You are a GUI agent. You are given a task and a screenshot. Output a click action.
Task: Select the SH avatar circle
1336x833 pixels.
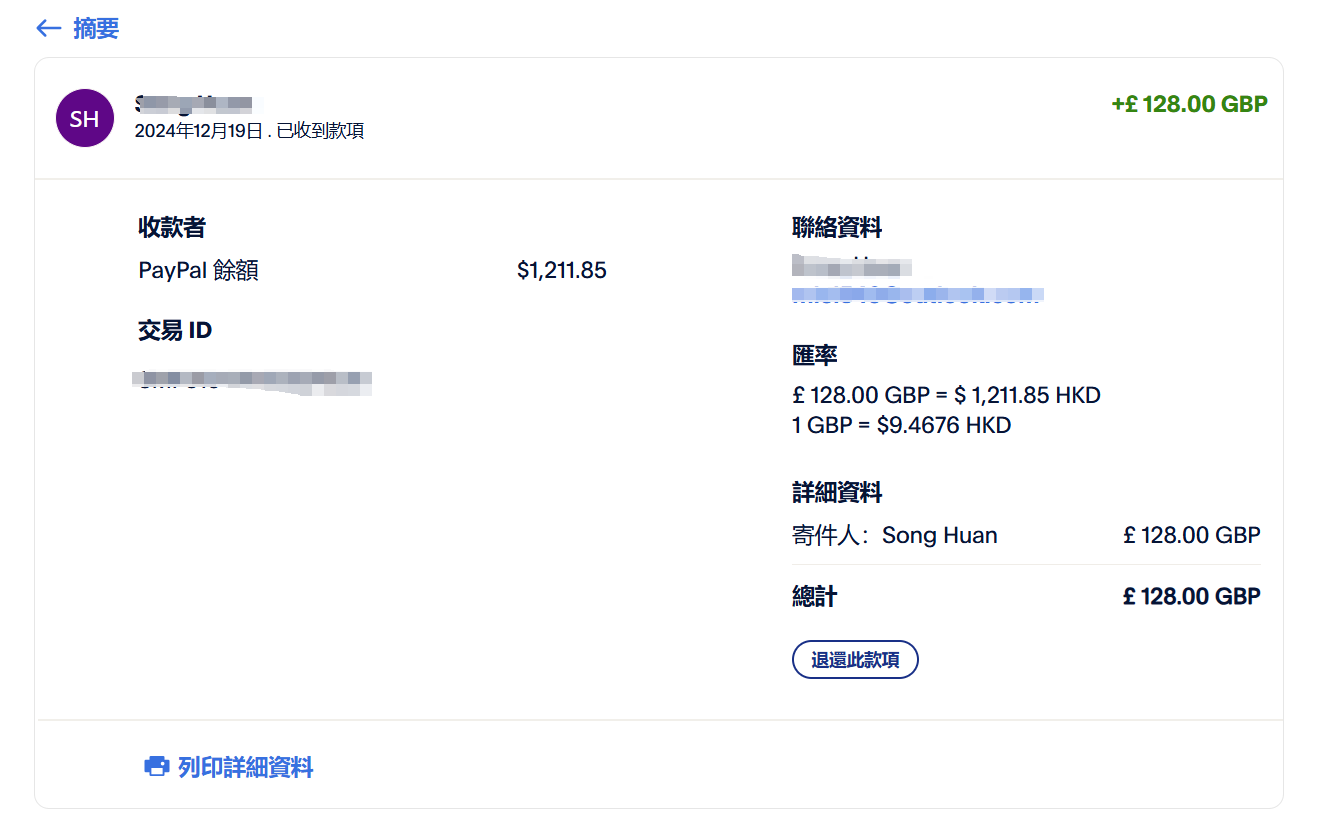pyautogui.click(x=85, y=118)
